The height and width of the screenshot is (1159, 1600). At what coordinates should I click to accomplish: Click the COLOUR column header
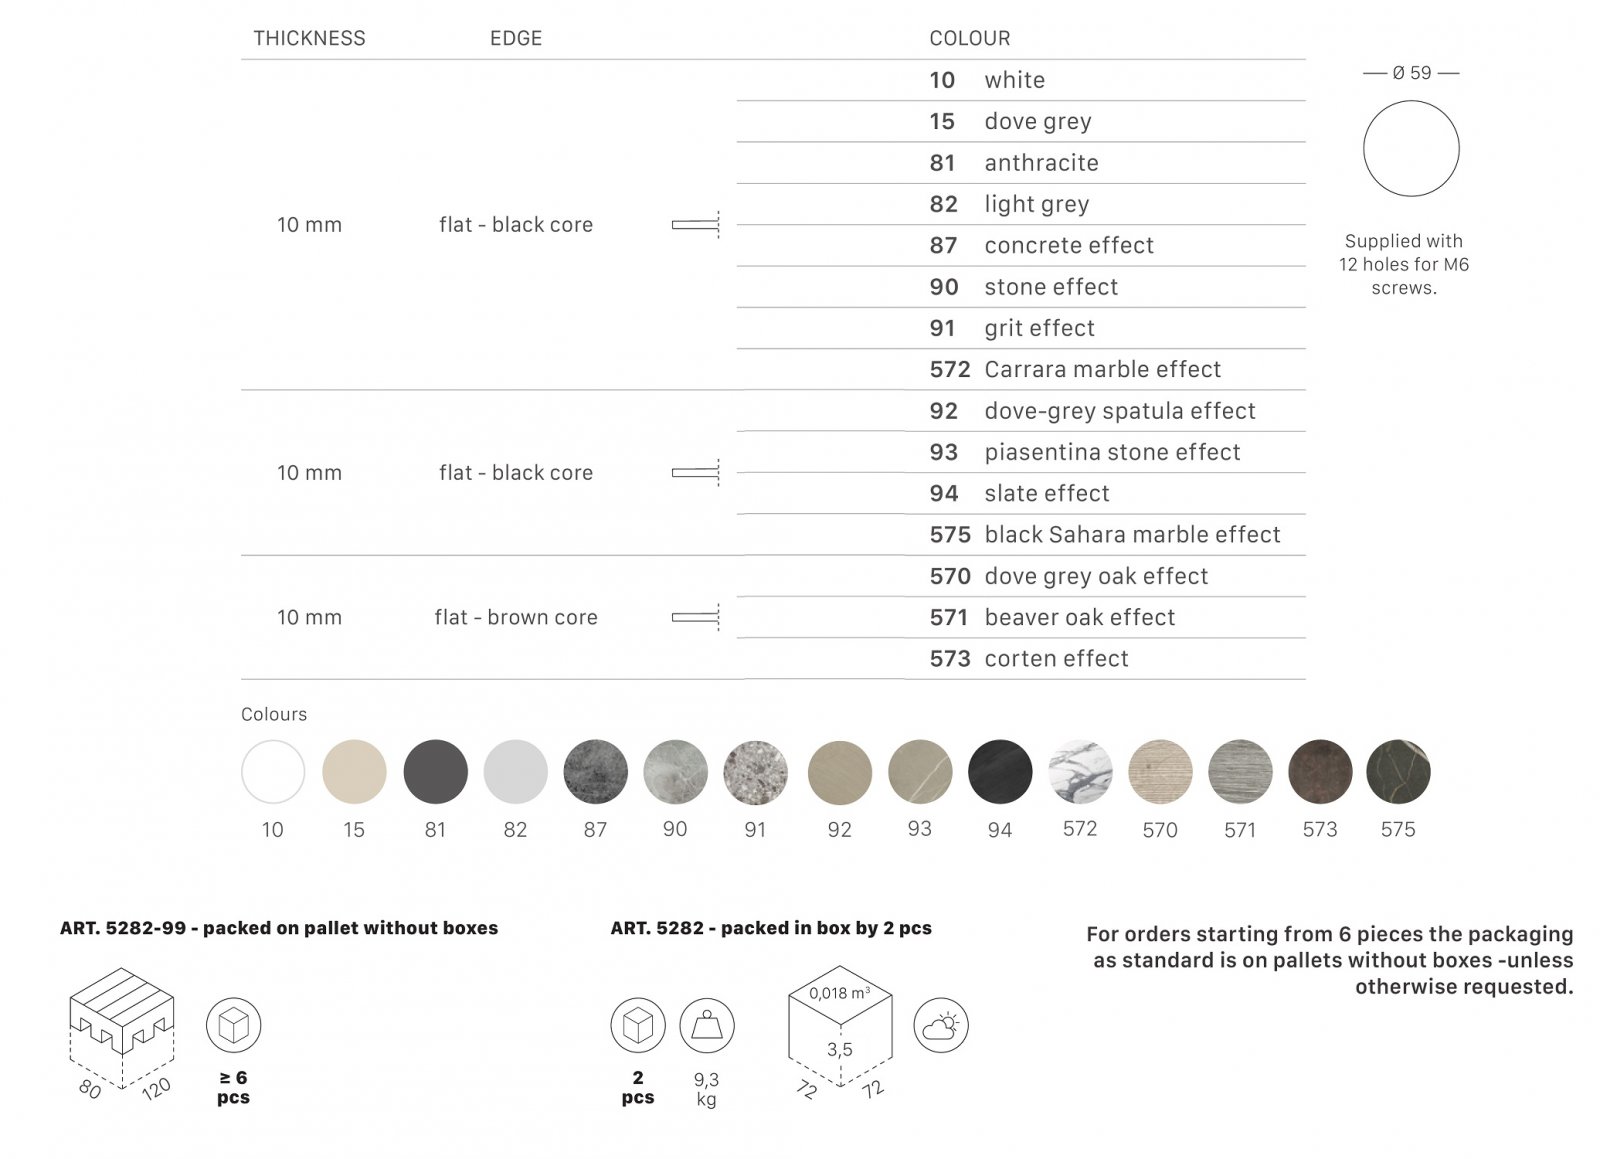coord(969,39)
